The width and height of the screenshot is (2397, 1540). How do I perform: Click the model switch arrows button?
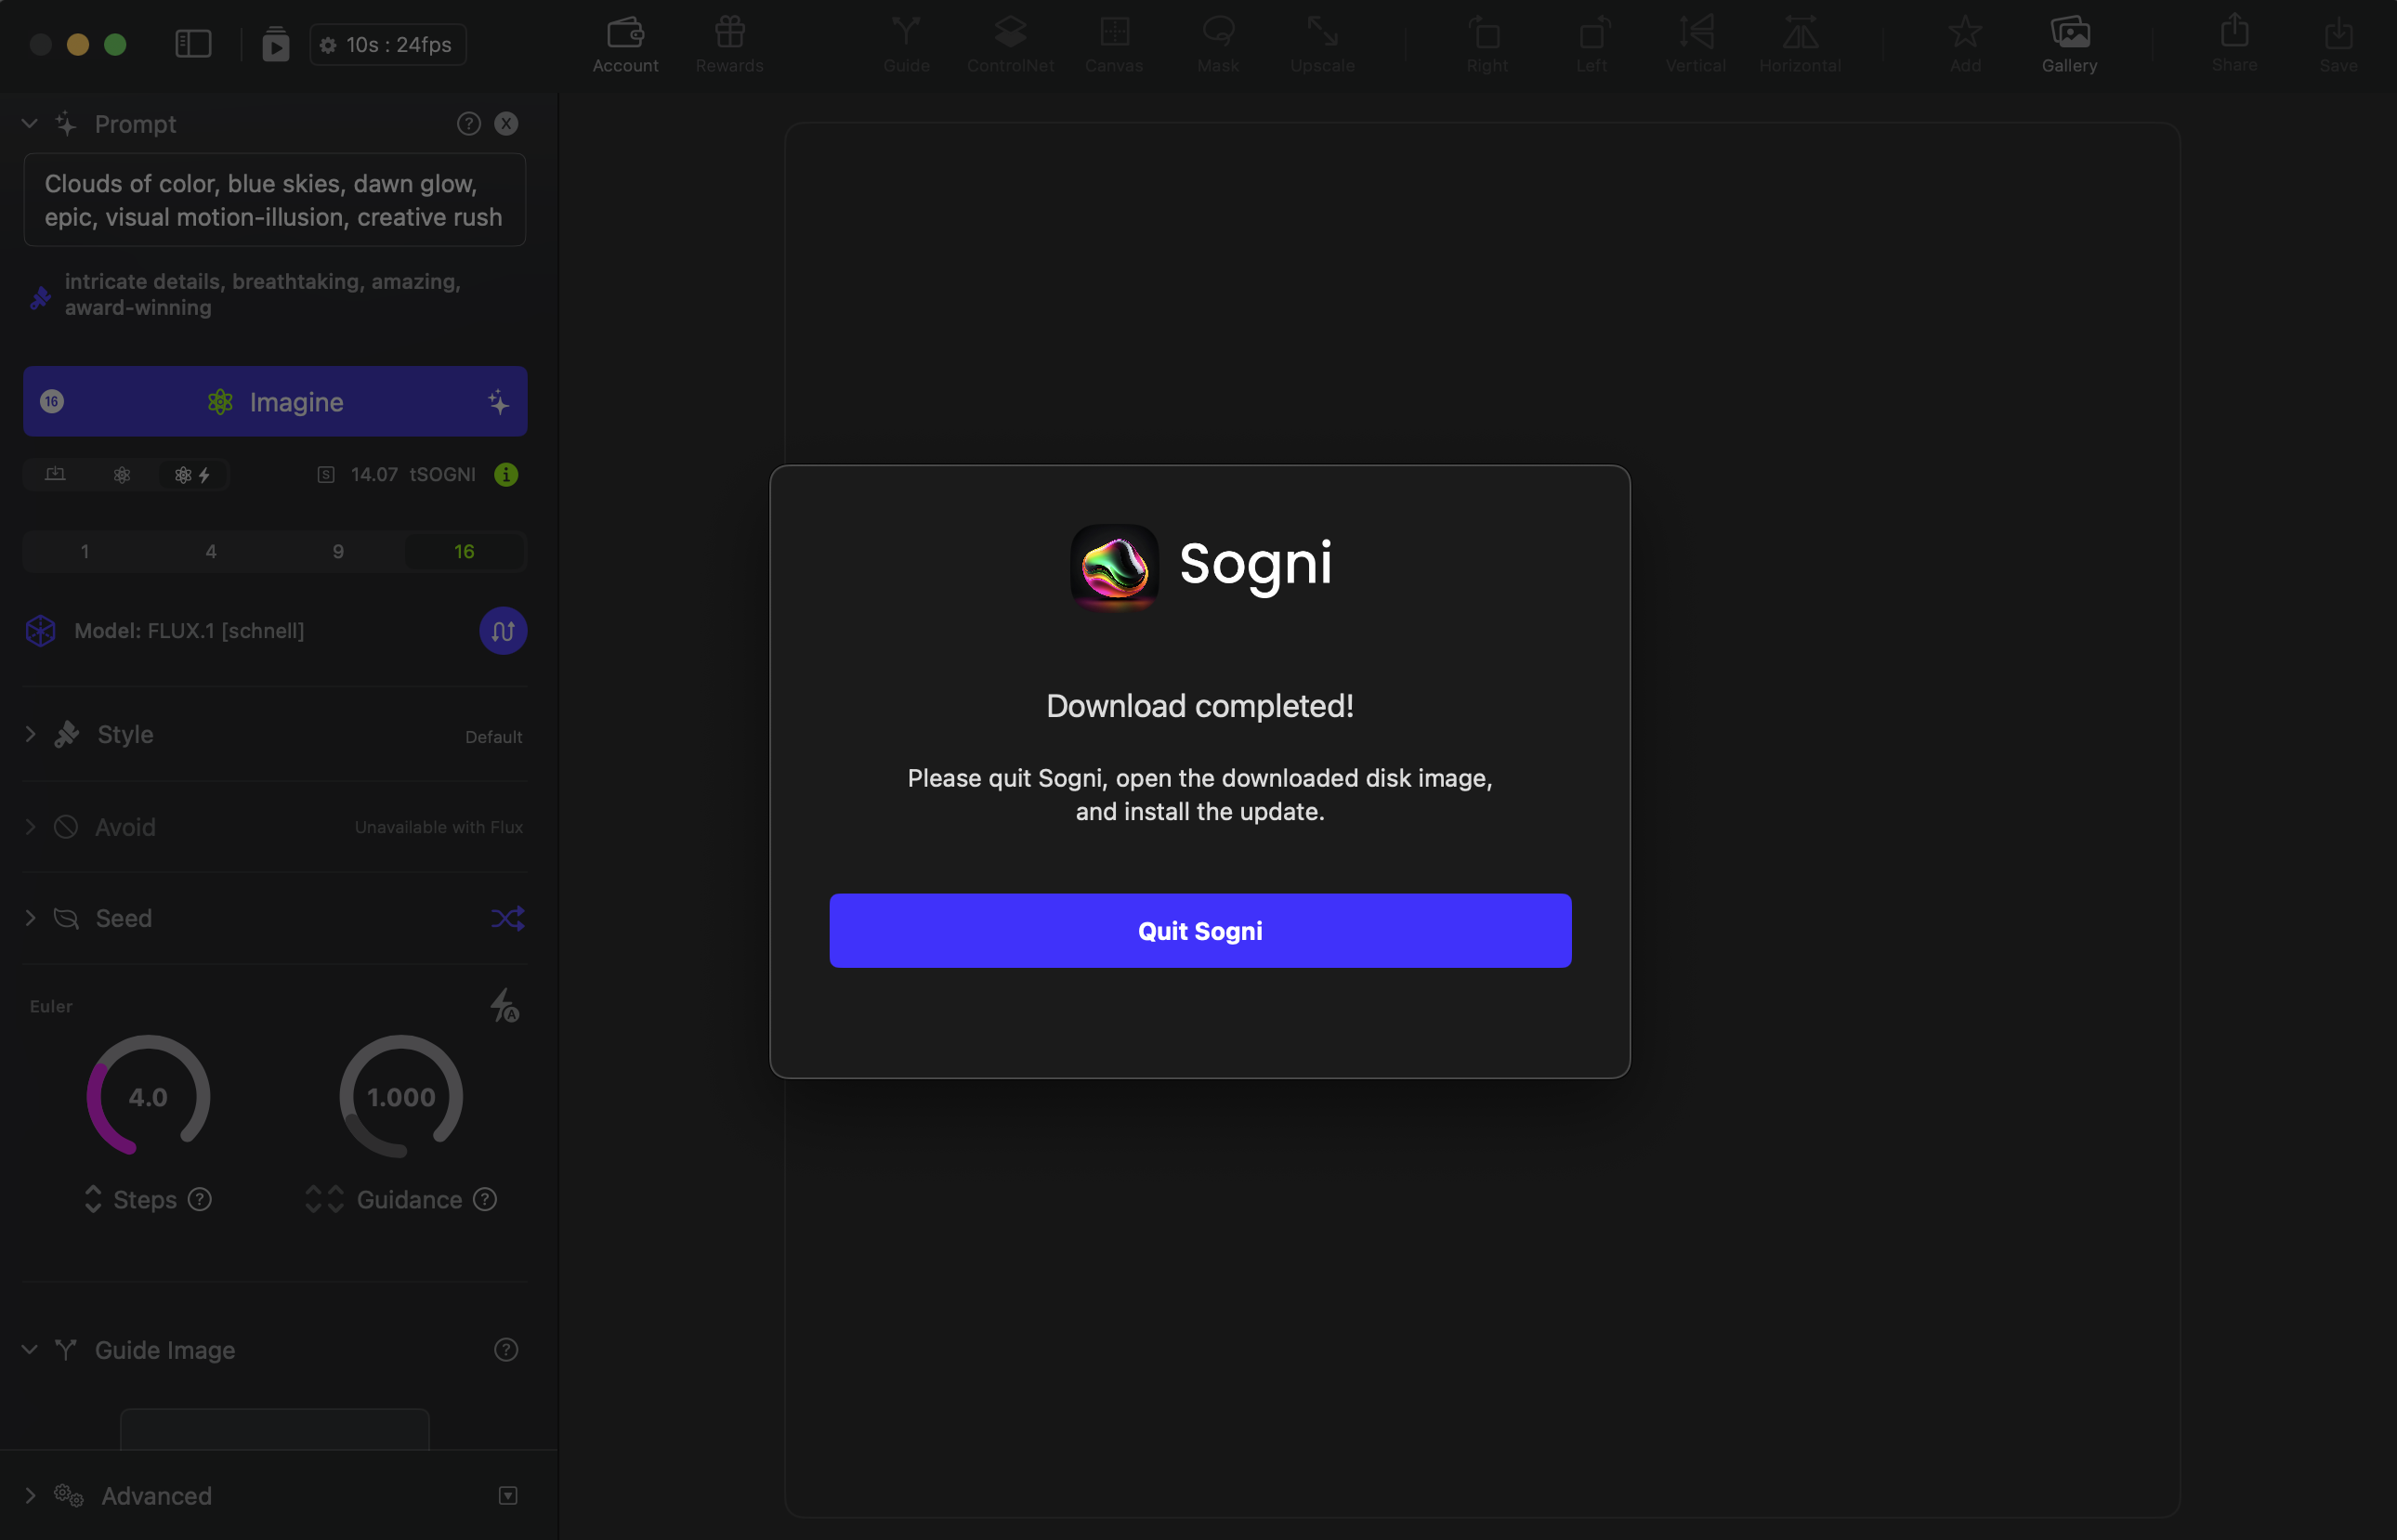pos(502,631)
